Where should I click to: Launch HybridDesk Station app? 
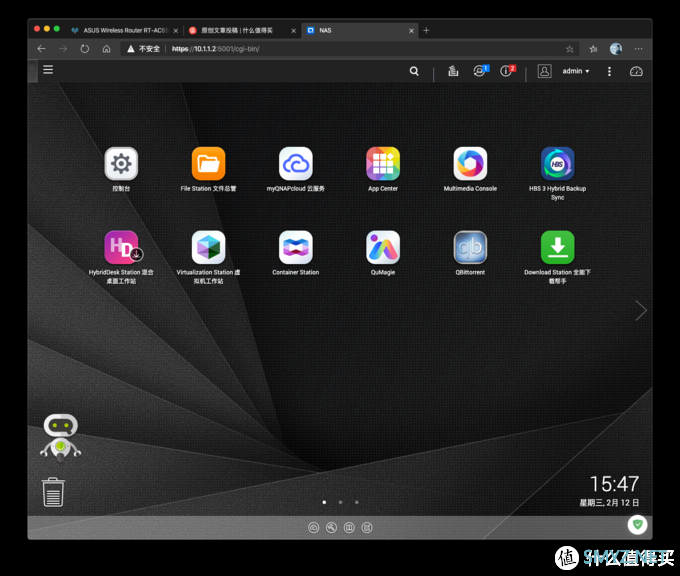[x=121, y=248]
